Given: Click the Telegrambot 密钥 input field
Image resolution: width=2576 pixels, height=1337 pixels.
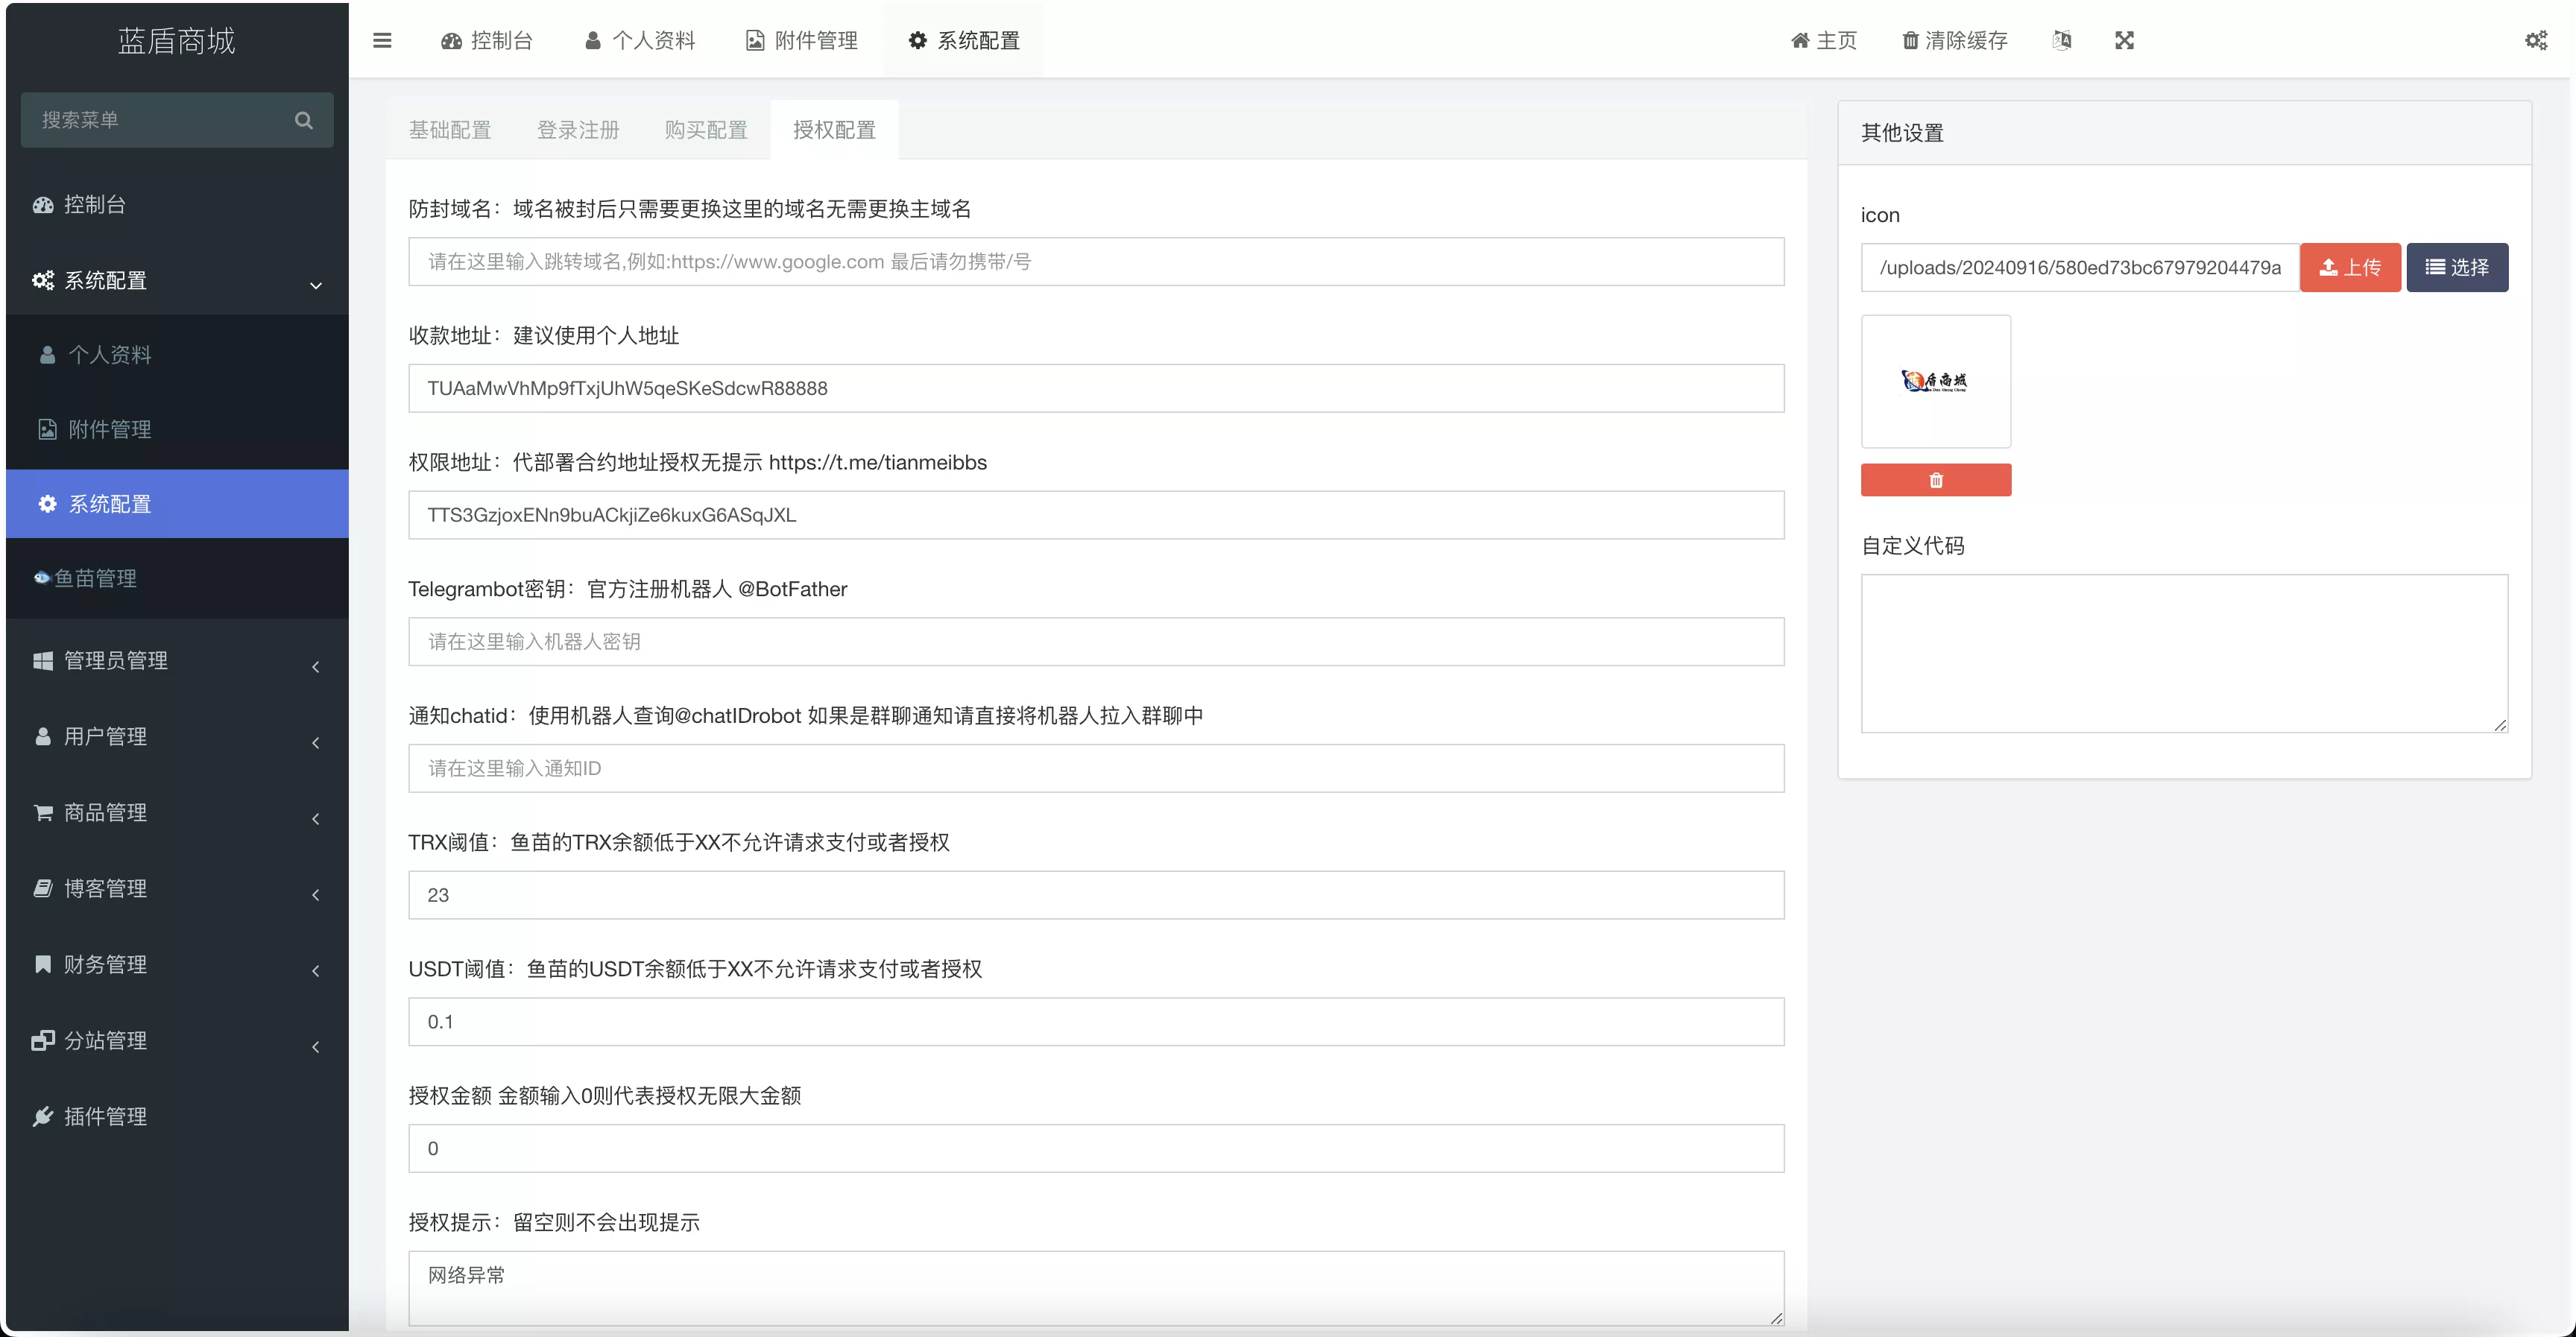Looking at the screenshot, I should pyautogui.click(x=1095, y=641).
